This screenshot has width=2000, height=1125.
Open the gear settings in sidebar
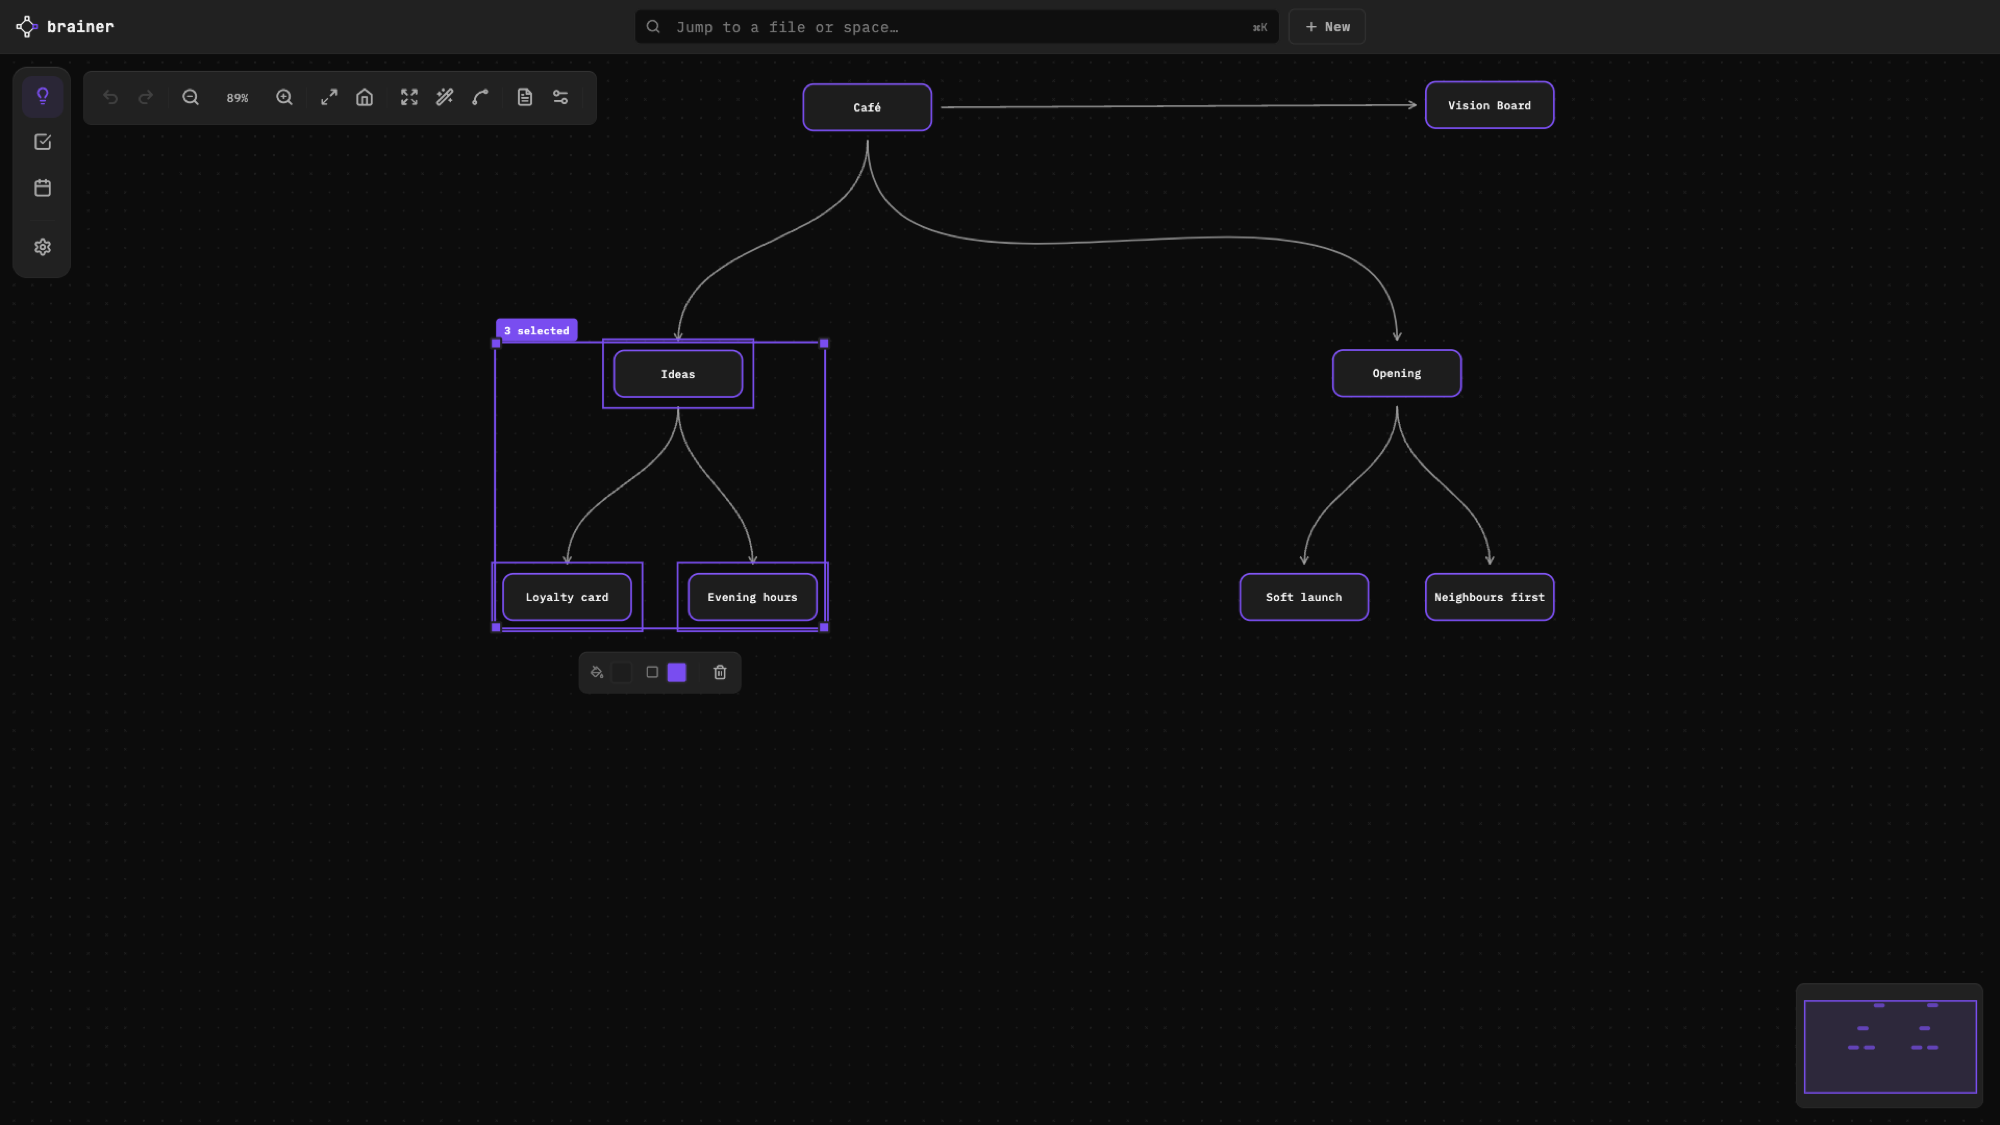click(42, 247)
